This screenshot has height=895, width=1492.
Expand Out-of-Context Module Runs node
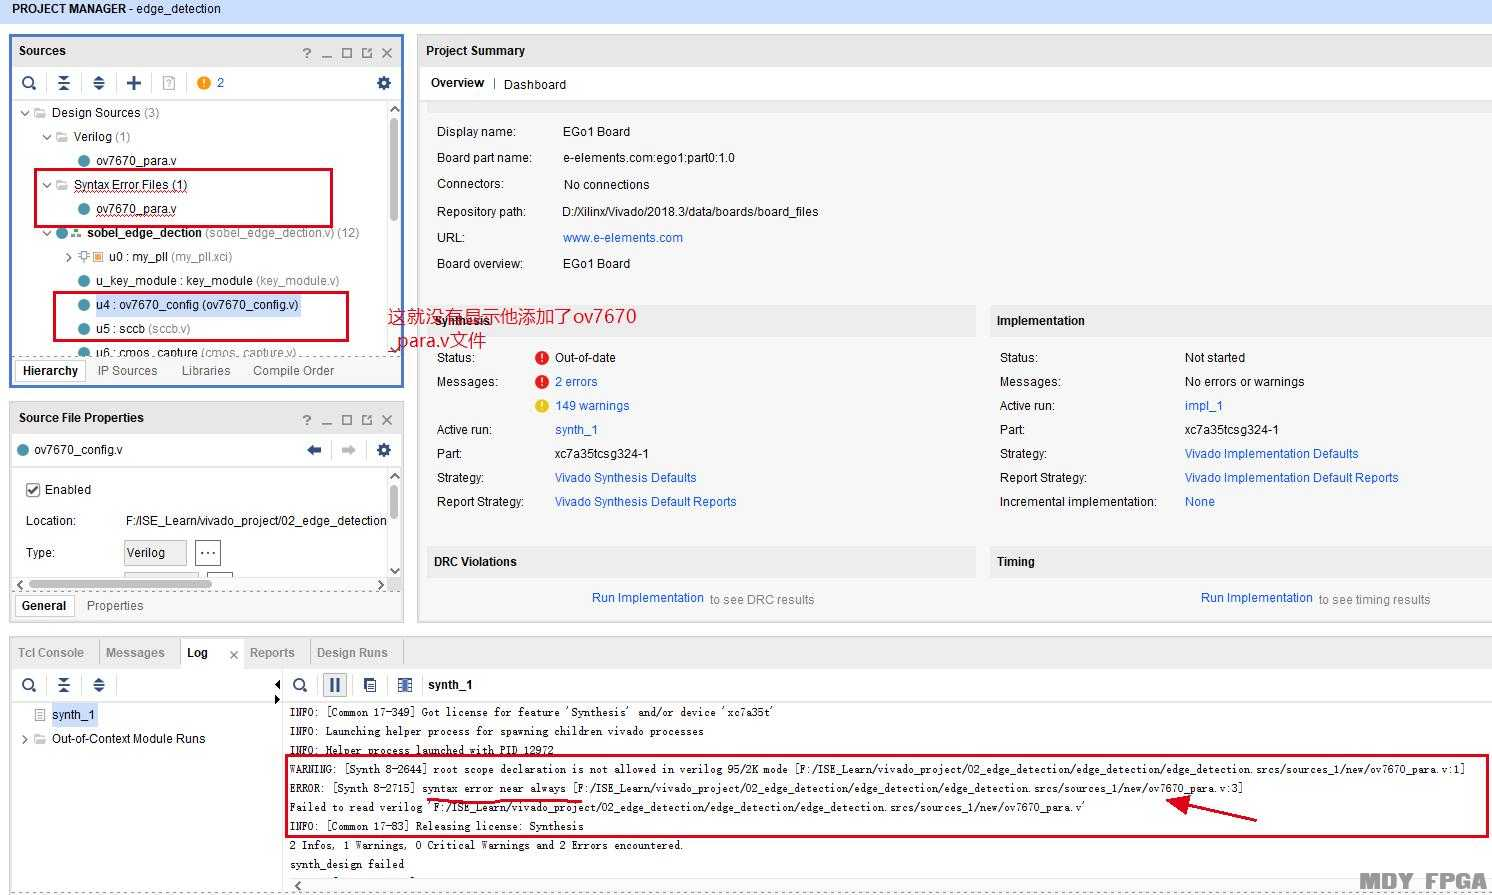click(x=25, y=739)
